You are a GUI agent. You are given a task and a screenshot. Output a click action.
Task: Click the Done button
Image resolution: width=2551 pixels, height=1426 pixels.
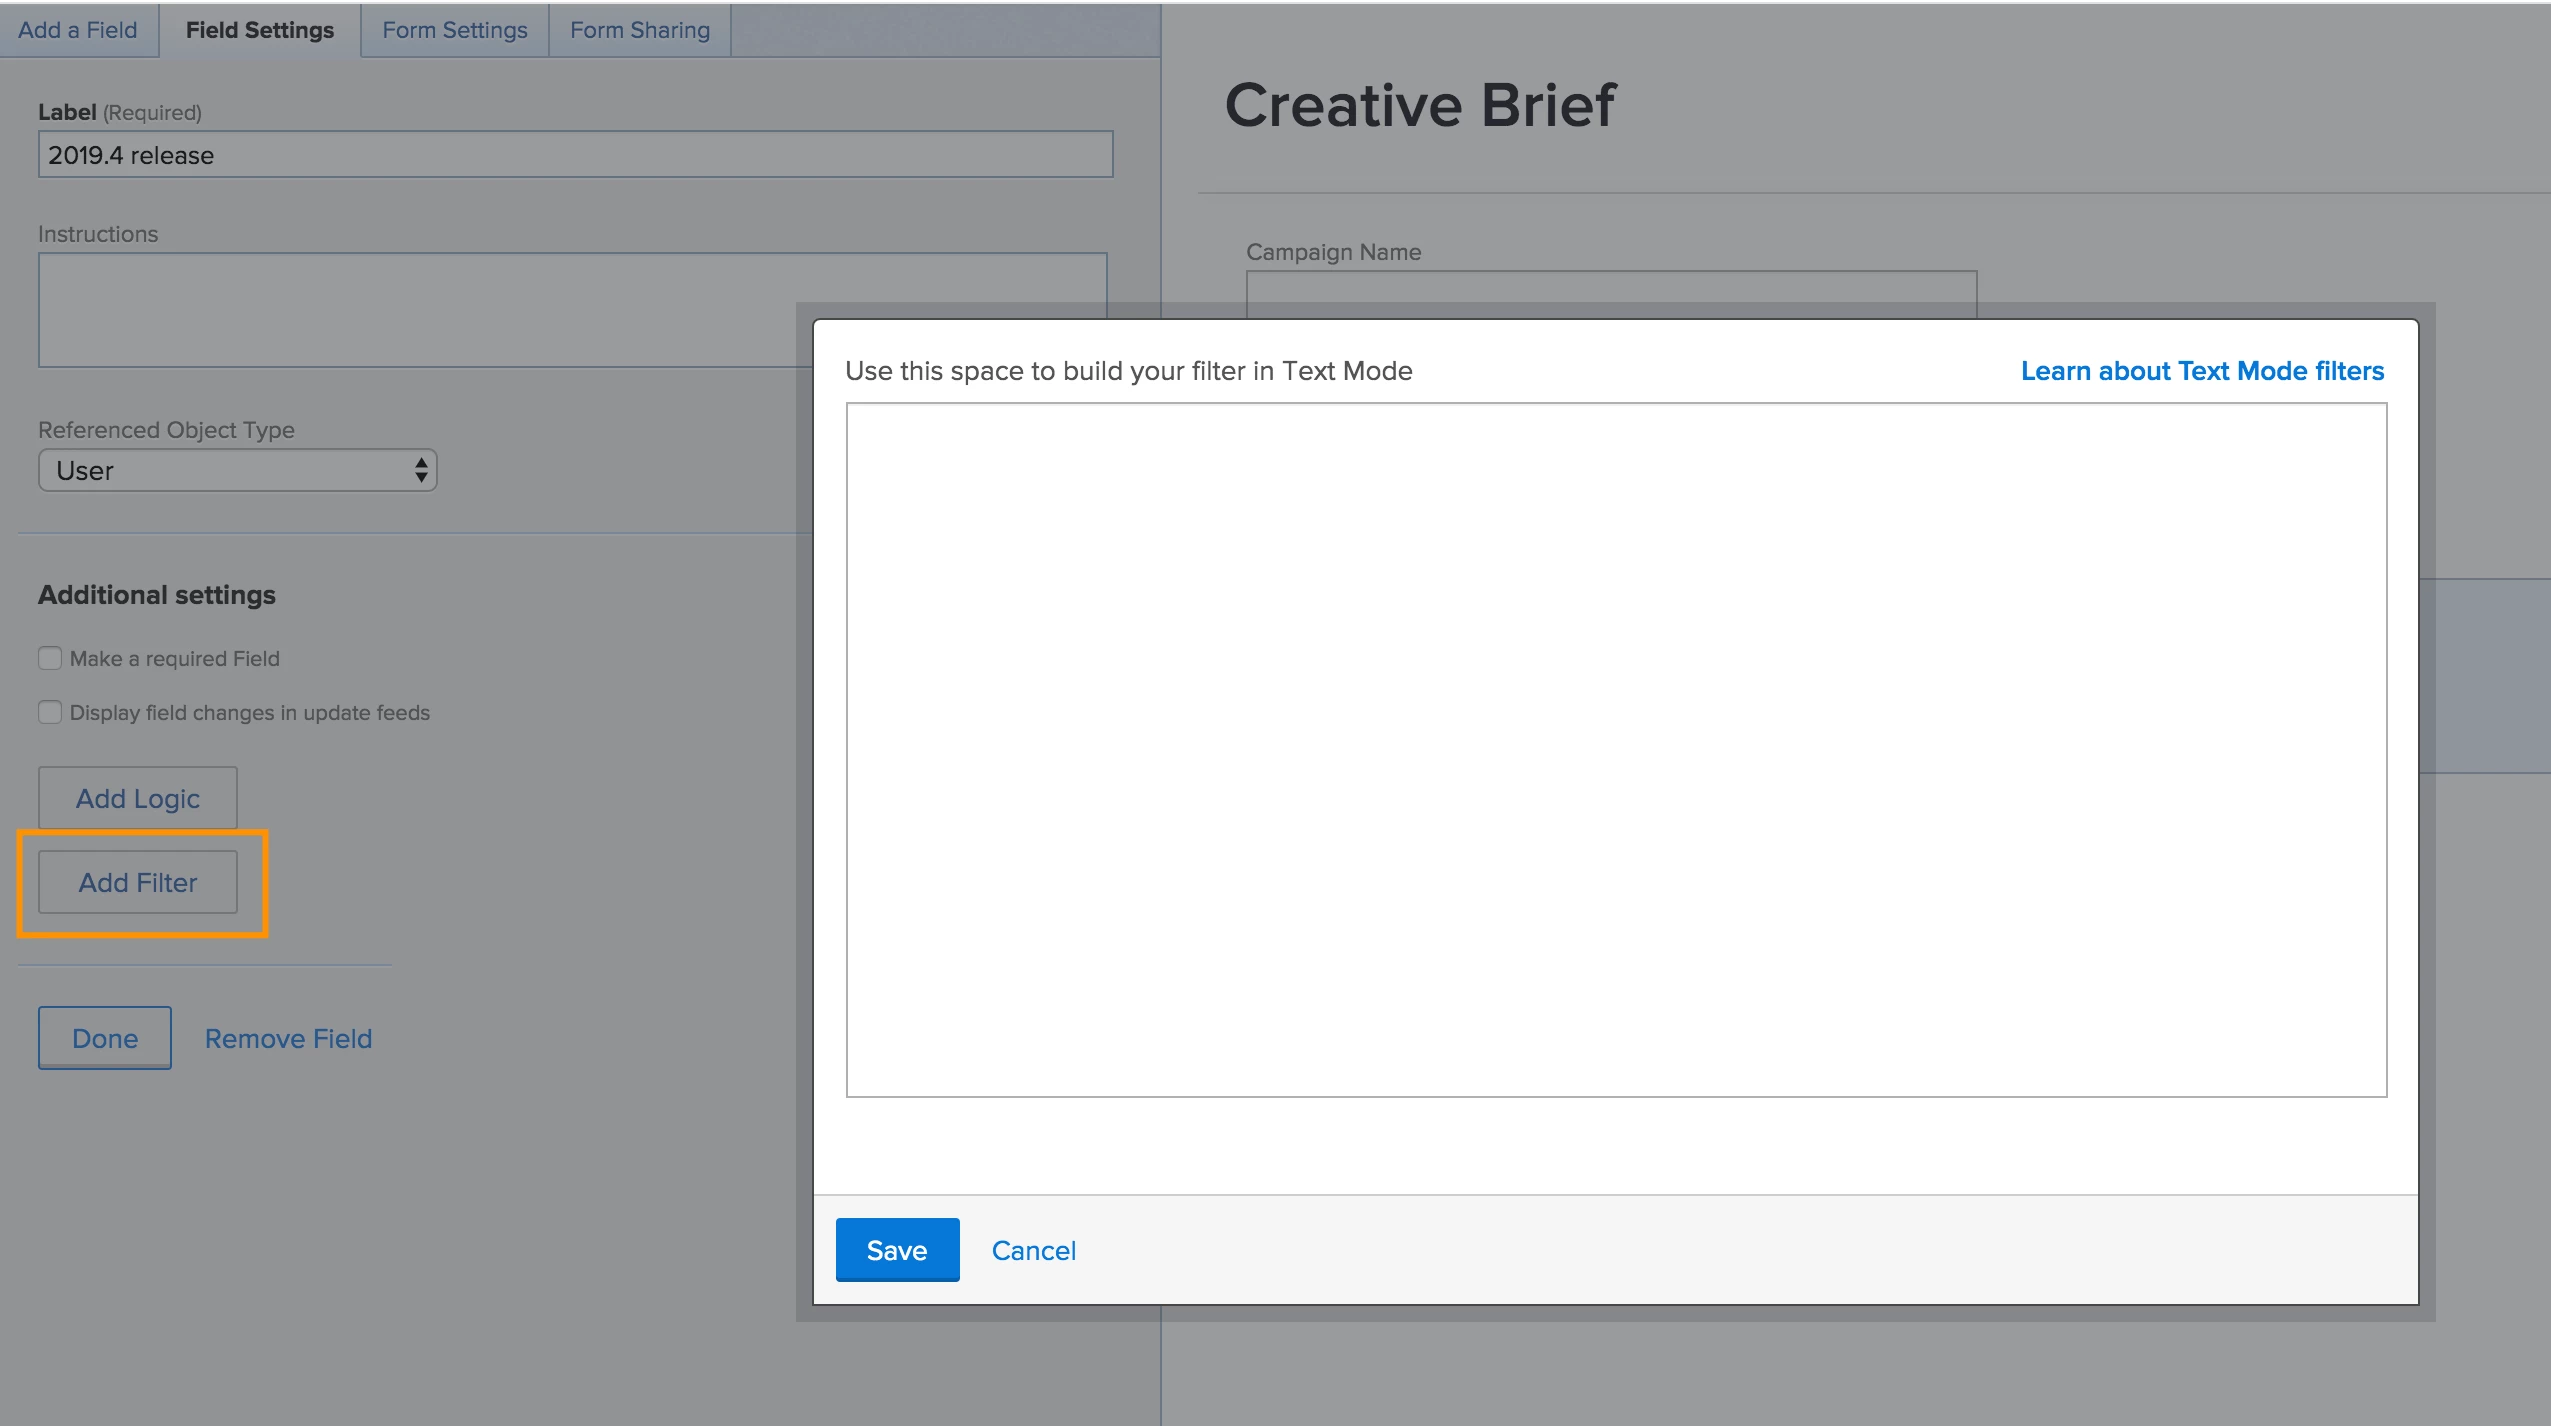coord(105,1038)
